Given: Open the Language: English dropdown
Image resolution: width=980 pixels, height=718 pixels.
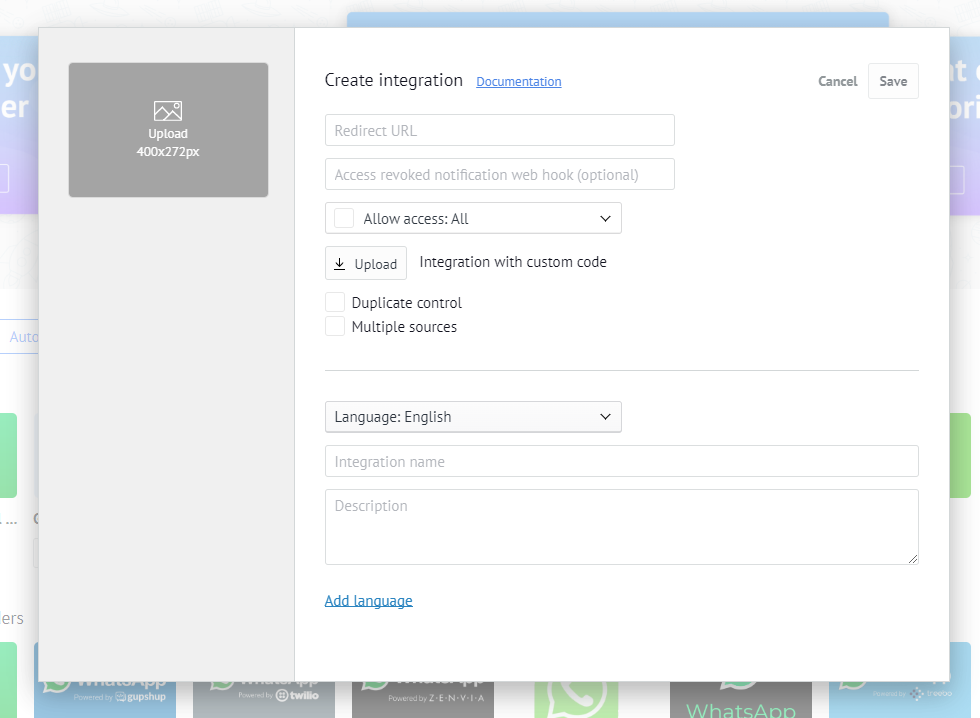Looking at the screenshot, I should point(473,417).
